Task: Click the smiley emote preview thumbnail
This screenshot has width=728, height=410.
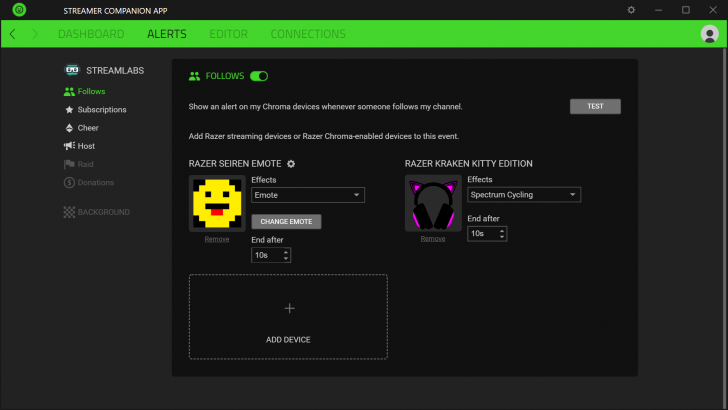Action: point(217,203)
